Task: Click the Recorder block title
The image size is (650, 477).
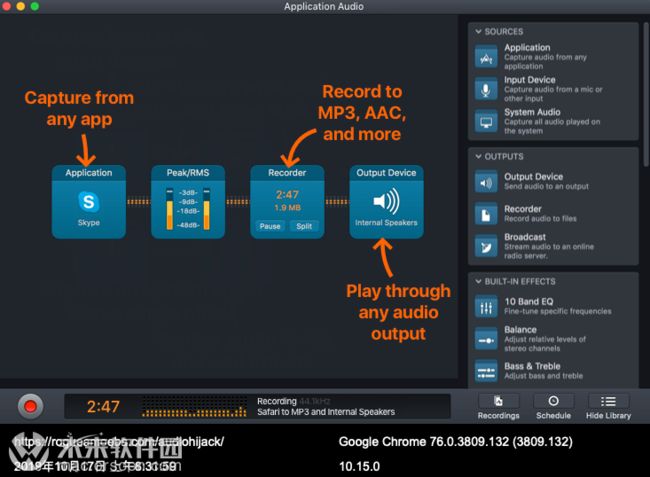Action: point(287,173)
